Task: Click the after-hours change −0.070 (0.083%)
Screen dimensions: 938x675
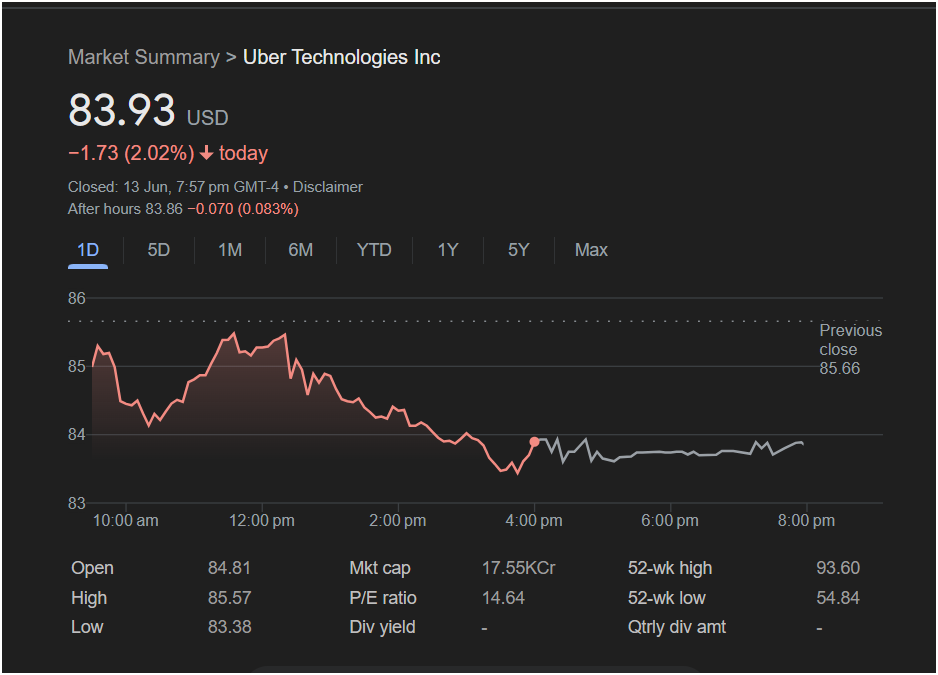Action: coord(243,209)
